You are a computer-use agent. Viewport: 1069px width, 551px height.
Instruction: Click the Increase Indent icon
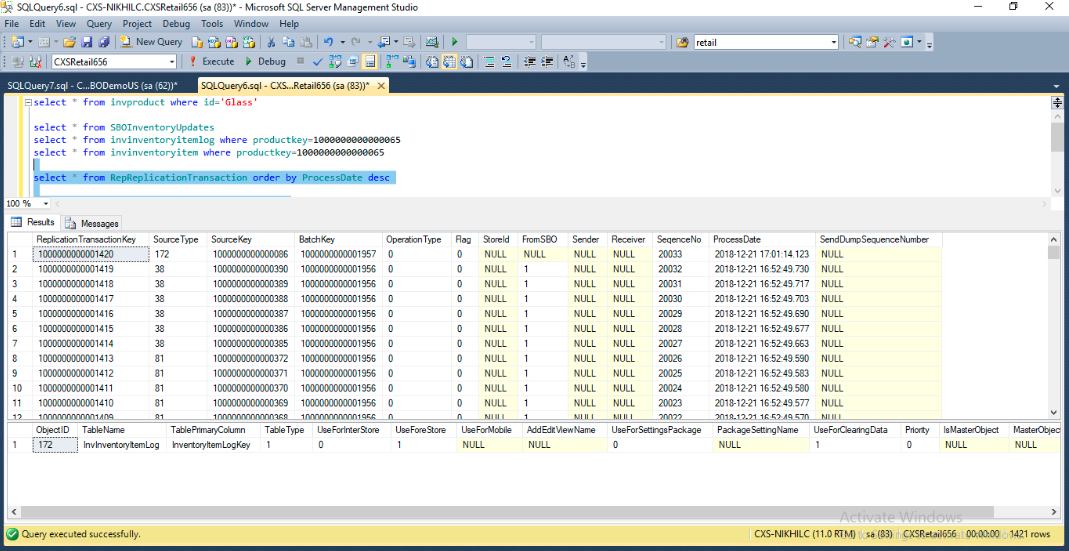pyautogui.click(x=546, y=61)
